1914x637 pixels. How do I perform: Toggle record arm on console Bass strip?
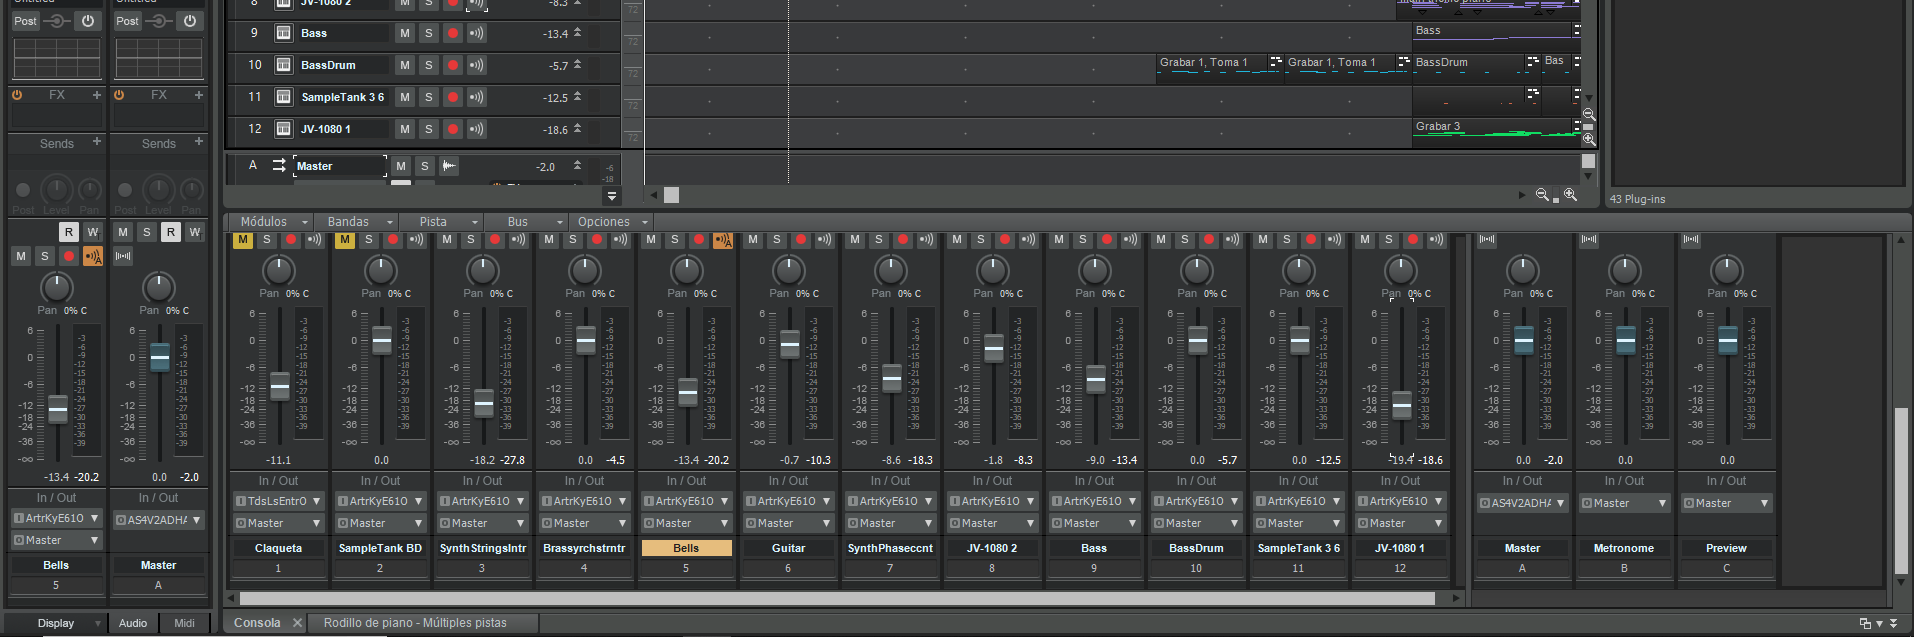coord(1107,240)
